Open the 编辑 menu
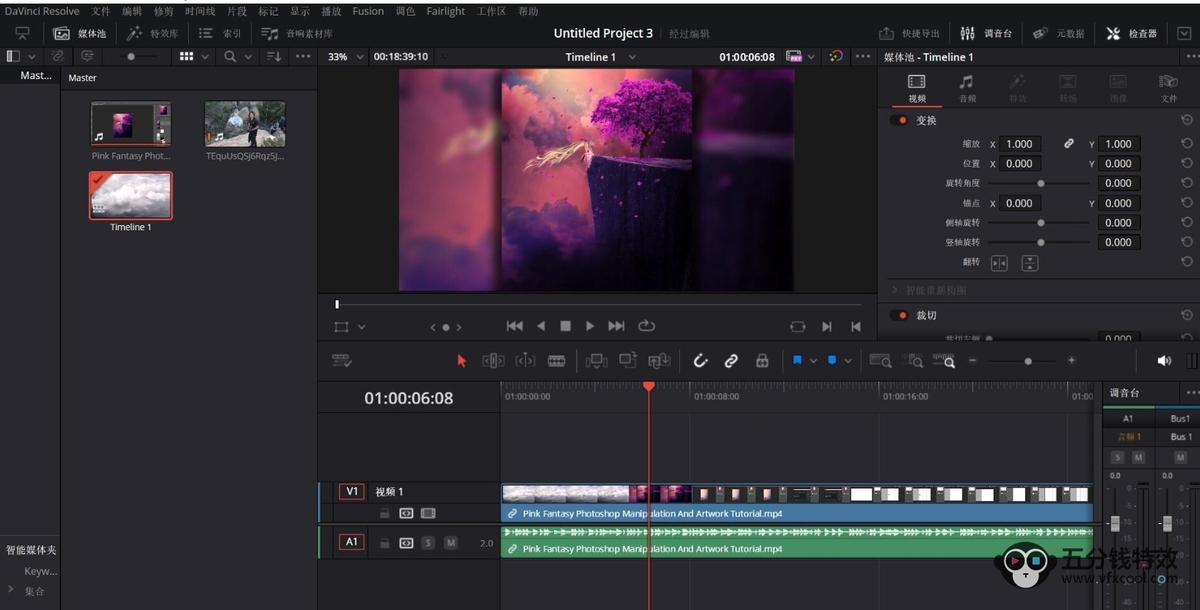This screenshot has width=1200, height=610. tap(132, 11)
